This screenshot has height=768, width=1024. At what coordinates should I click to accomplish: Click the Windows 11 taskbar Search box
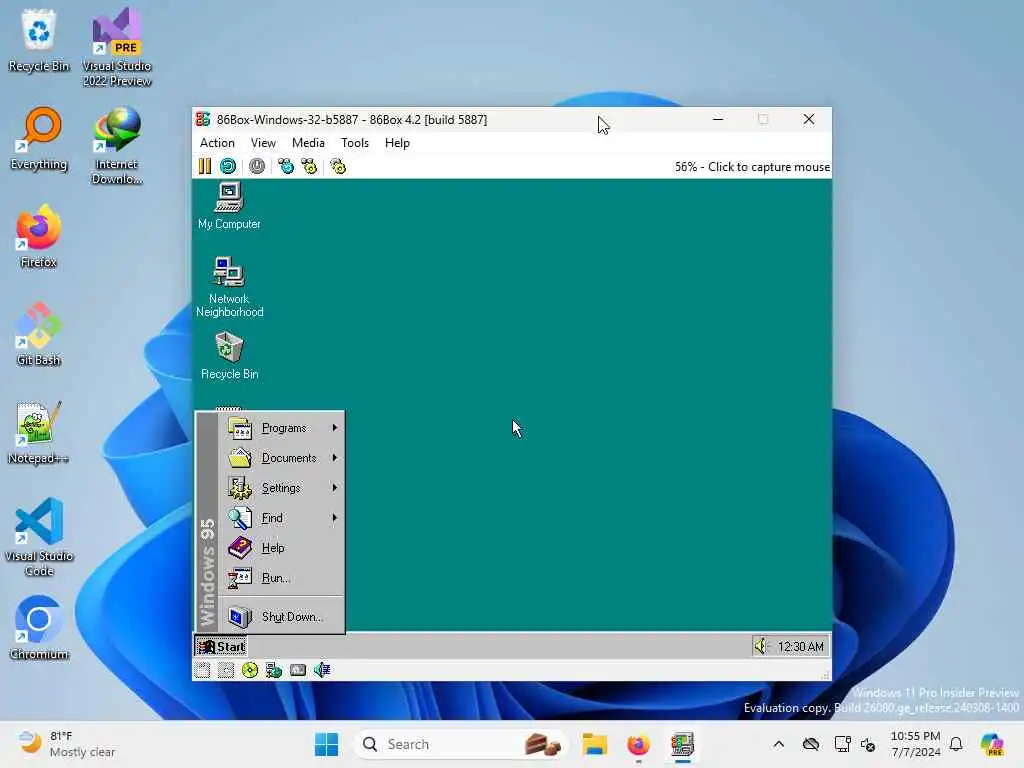coord(460,744)
